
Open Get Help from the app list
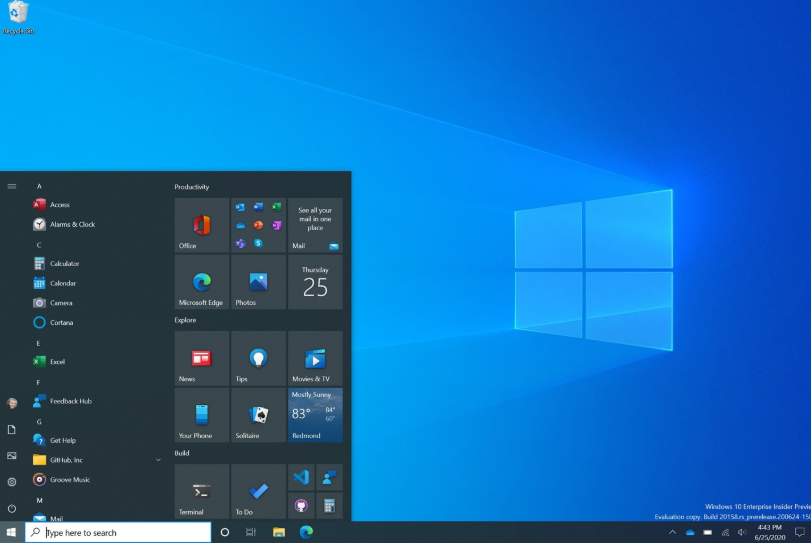click(97, 441)
